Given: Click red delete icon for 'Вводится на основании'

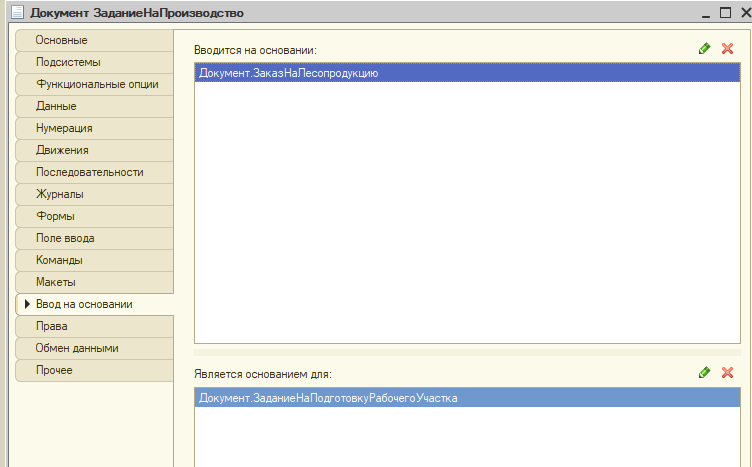Looking at the screenshot, I should 727,48.
